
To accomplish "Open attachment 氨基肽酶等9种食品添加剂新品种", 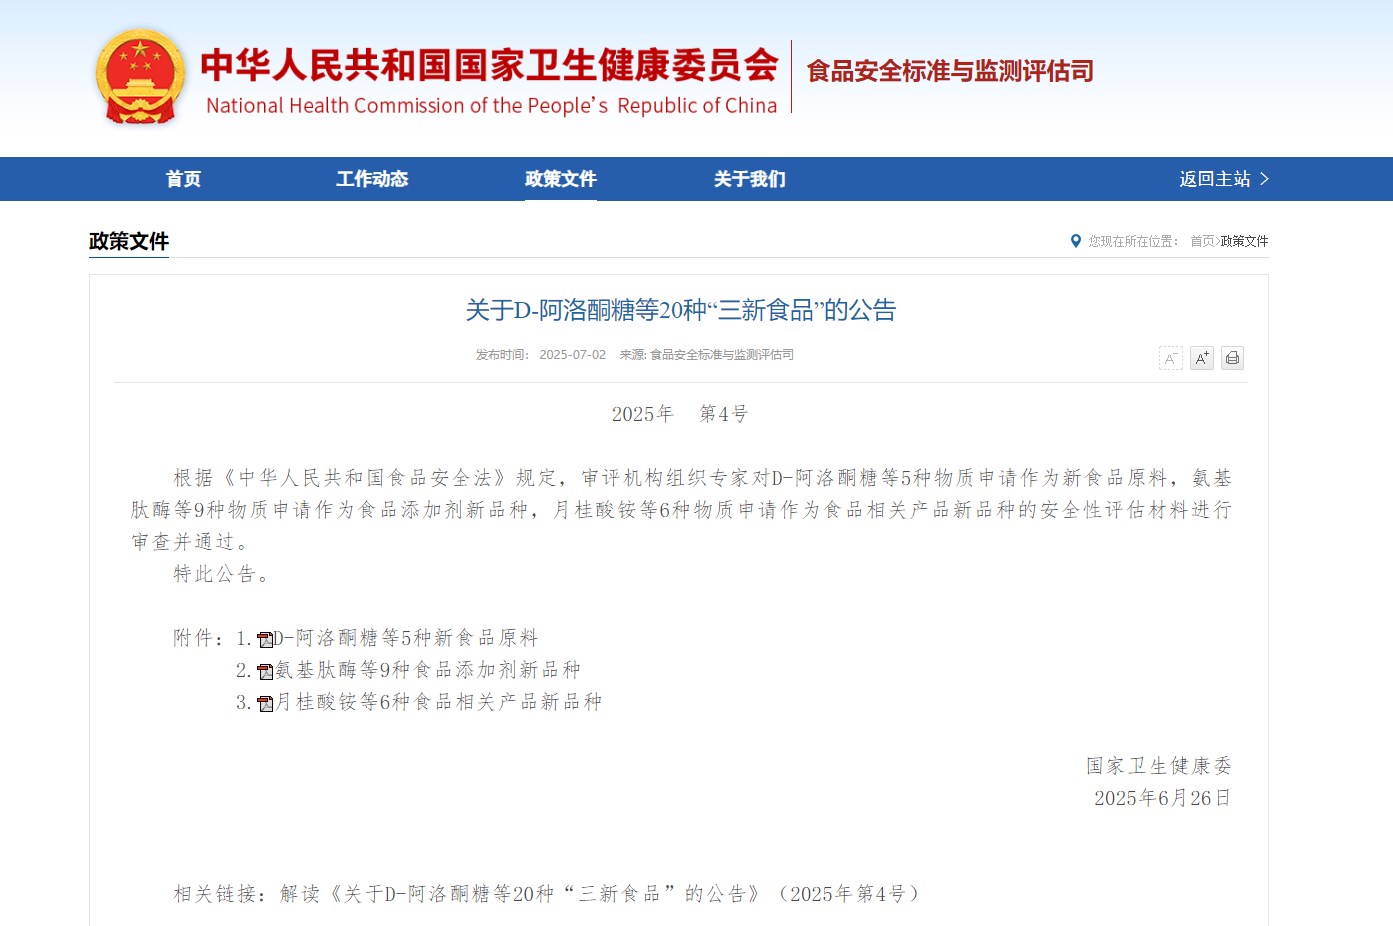I will pos(428,670).
